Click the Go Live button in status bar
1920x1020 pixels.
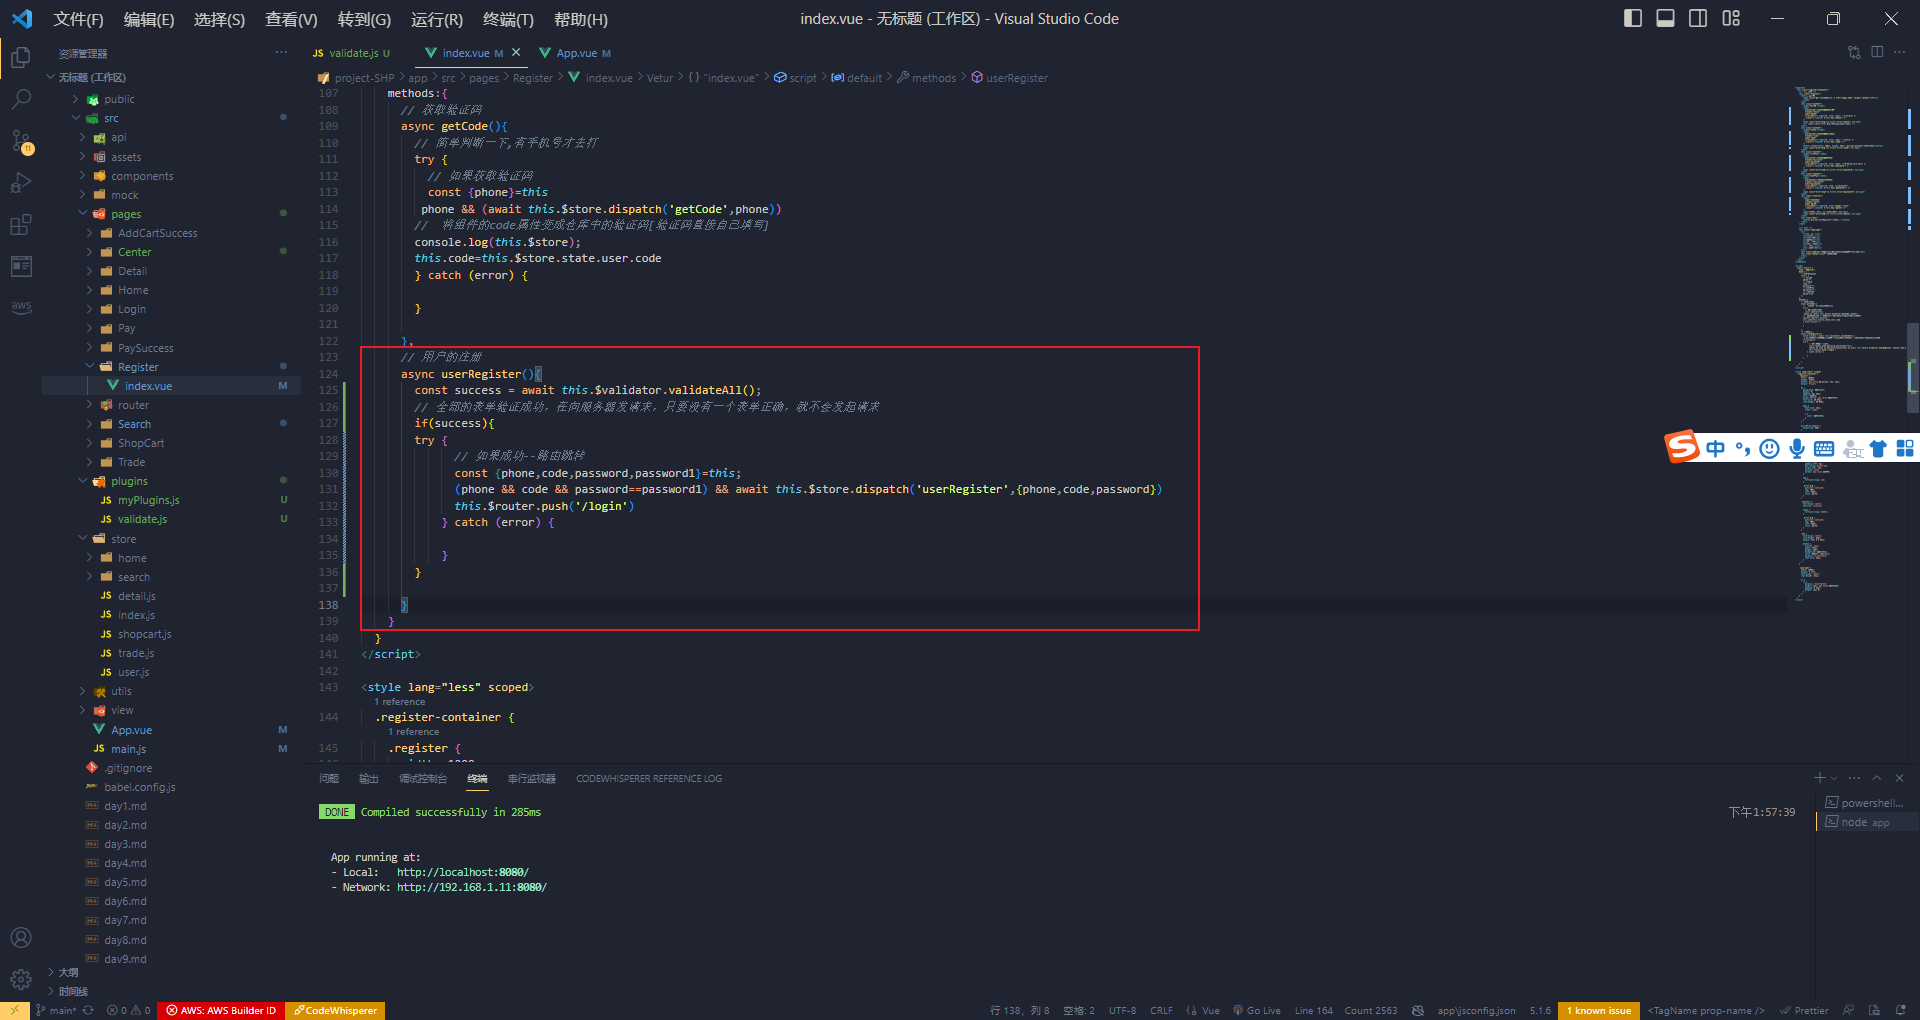tap(1257, 1010)
